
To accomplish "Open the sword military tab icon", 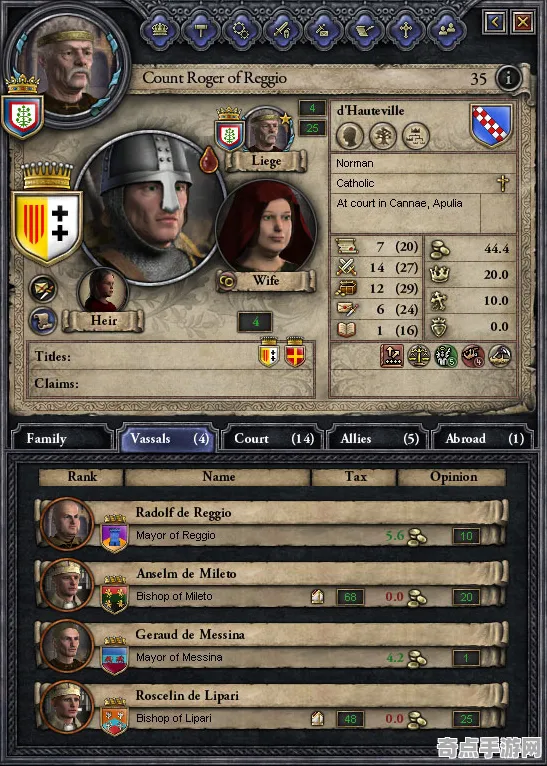I will pyautogui.click(x=282, y=30).
